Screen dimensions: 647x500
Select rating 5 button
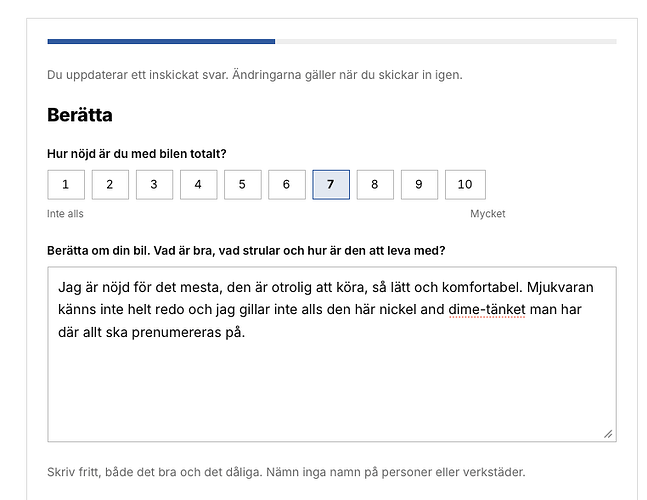pyautogui.click(x=243, y=184)
